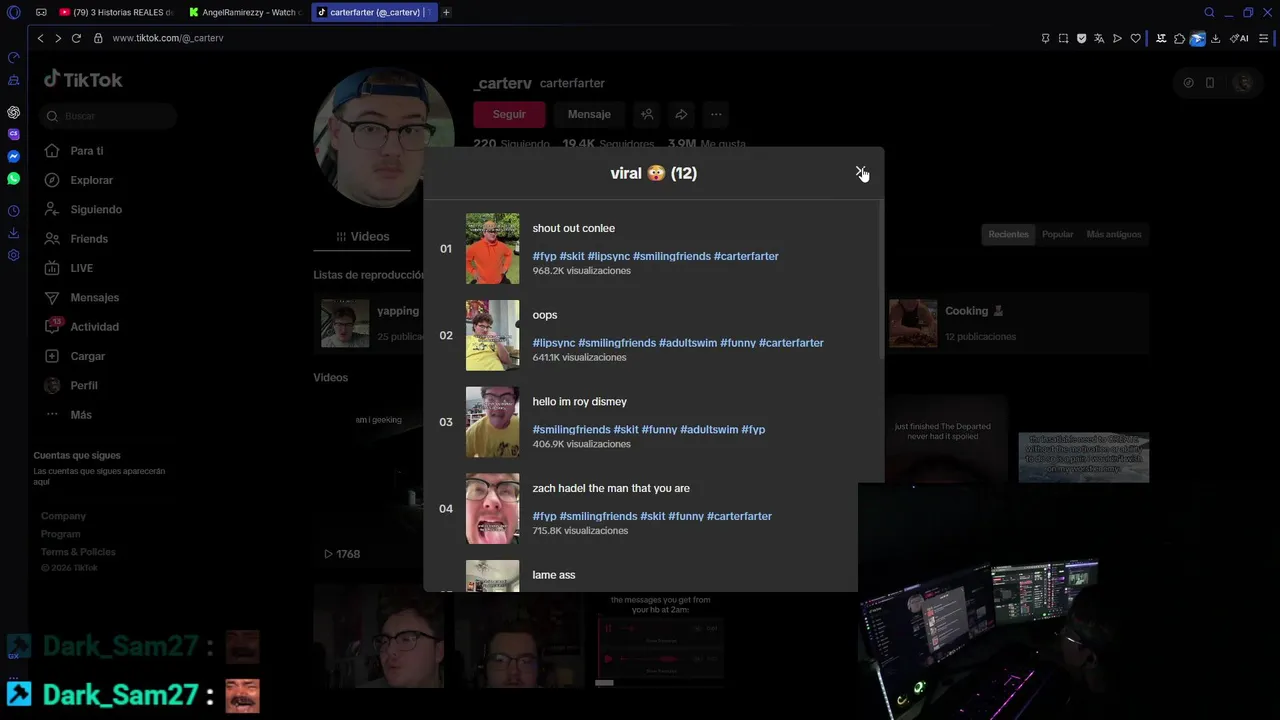Screen dimensions: 1280x720
Task: Open Cargar upload page
Action: point(87,356)
